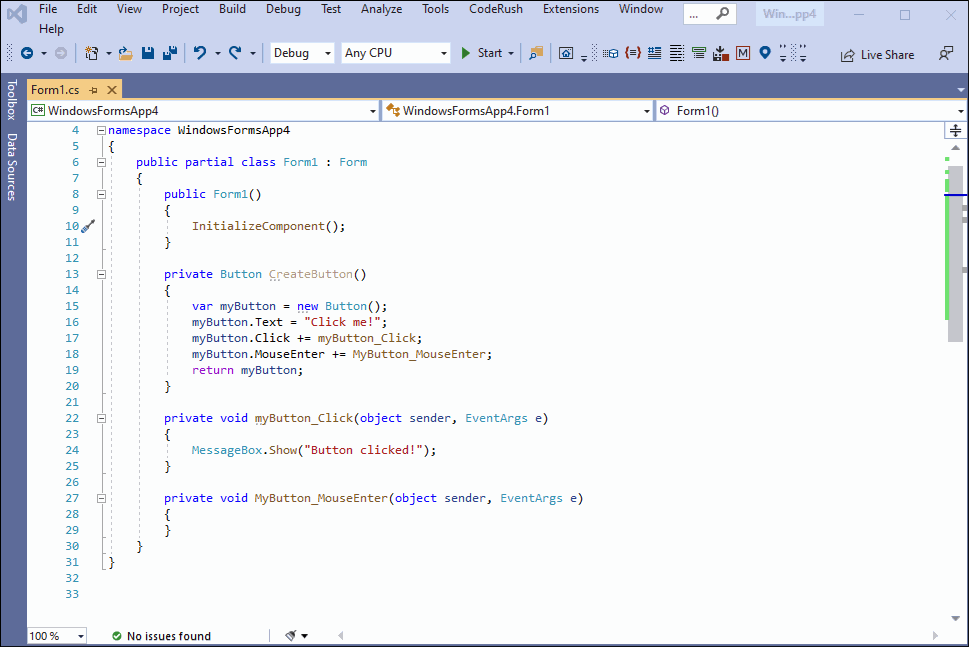This screenshot has height=647, width=969.
Task: Open the Any CPU platform dropdown
Action: pos(396,53)
